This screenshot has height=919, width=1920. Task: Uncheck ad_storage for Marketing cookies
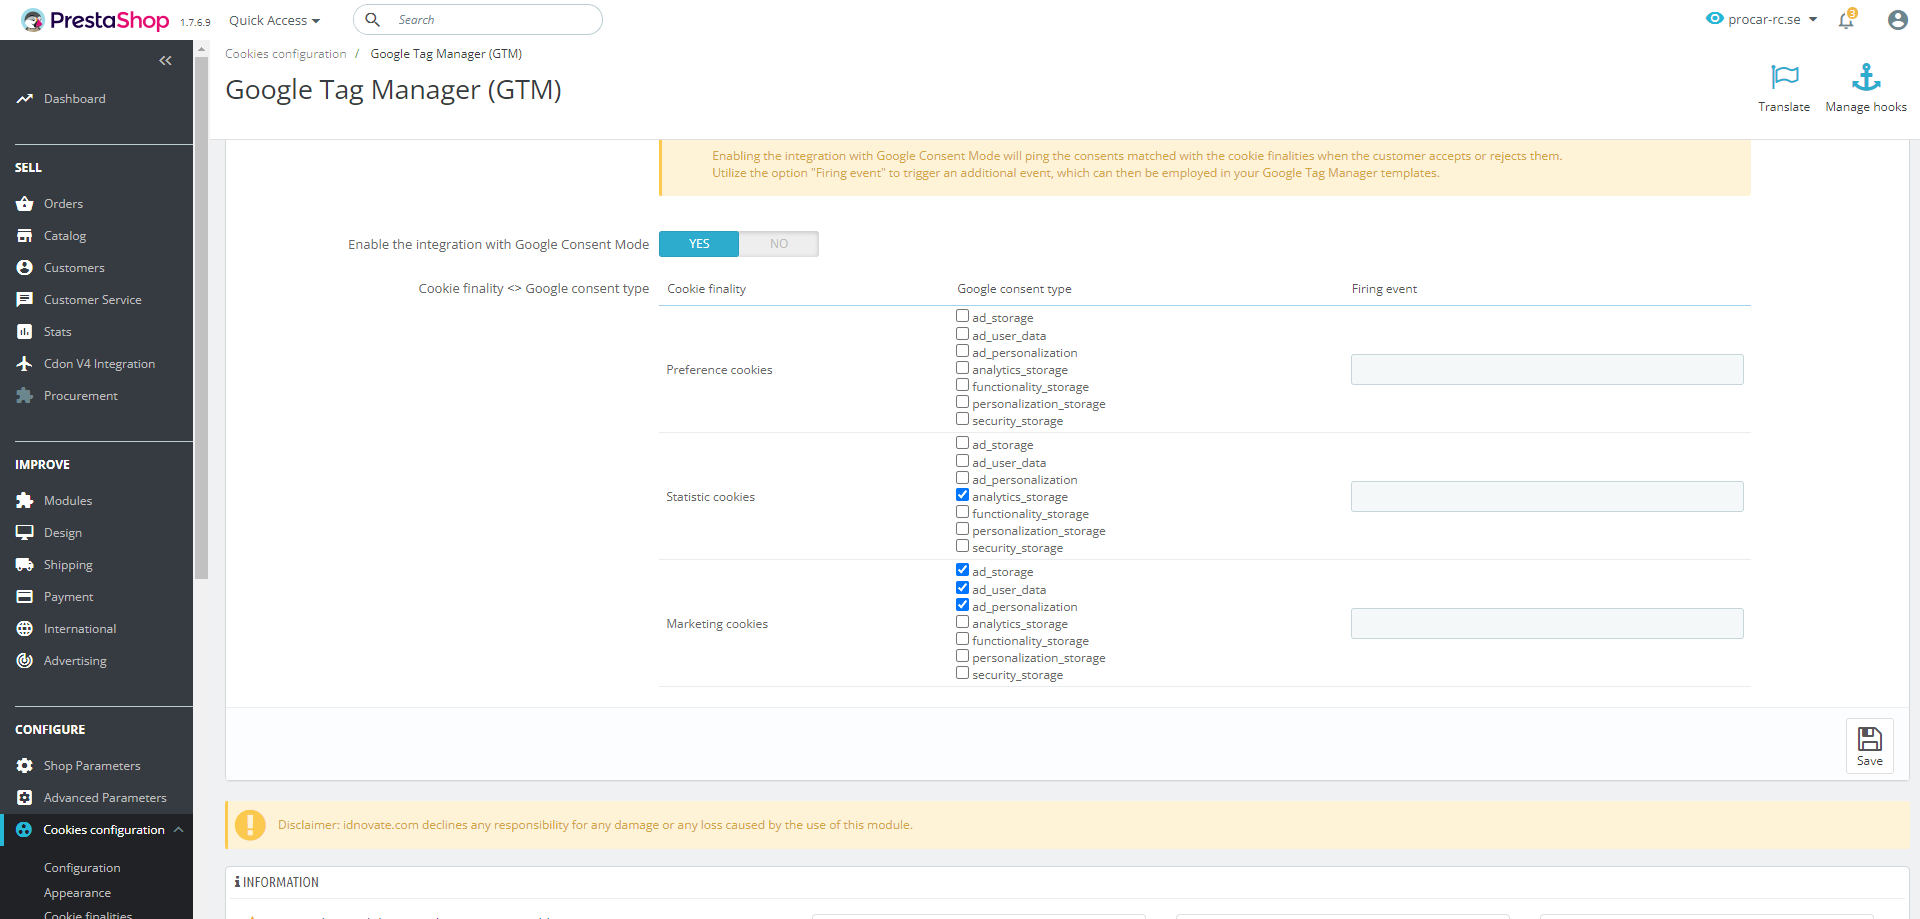962,570
